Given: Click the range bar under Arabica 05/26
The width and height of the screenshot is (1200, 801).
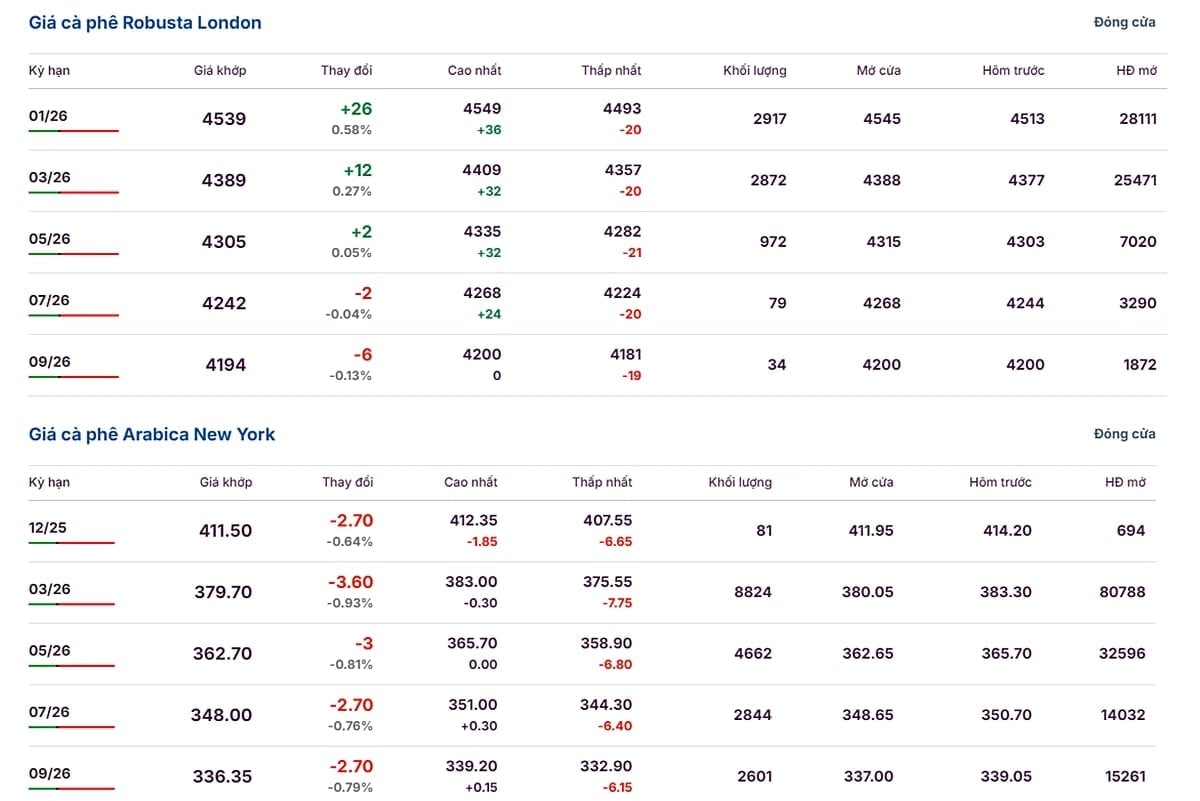Looking at the screenshot, I should pyautogui.click(x=71, y=666).
